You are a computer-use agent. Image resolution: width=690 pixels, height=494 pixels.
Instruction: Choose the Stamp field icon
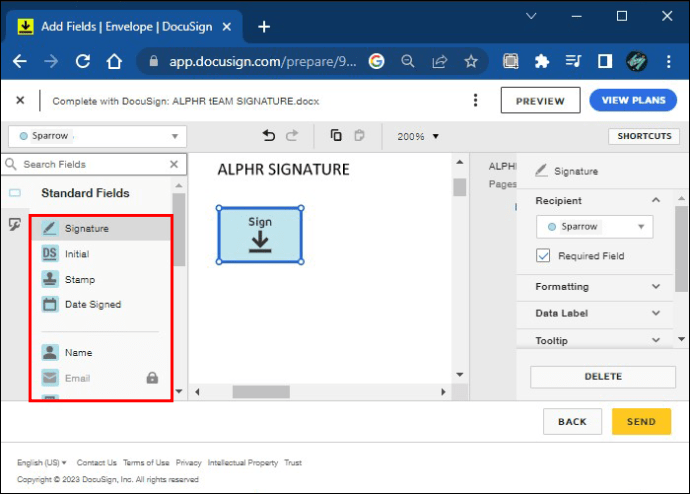[x=49, y=279]
